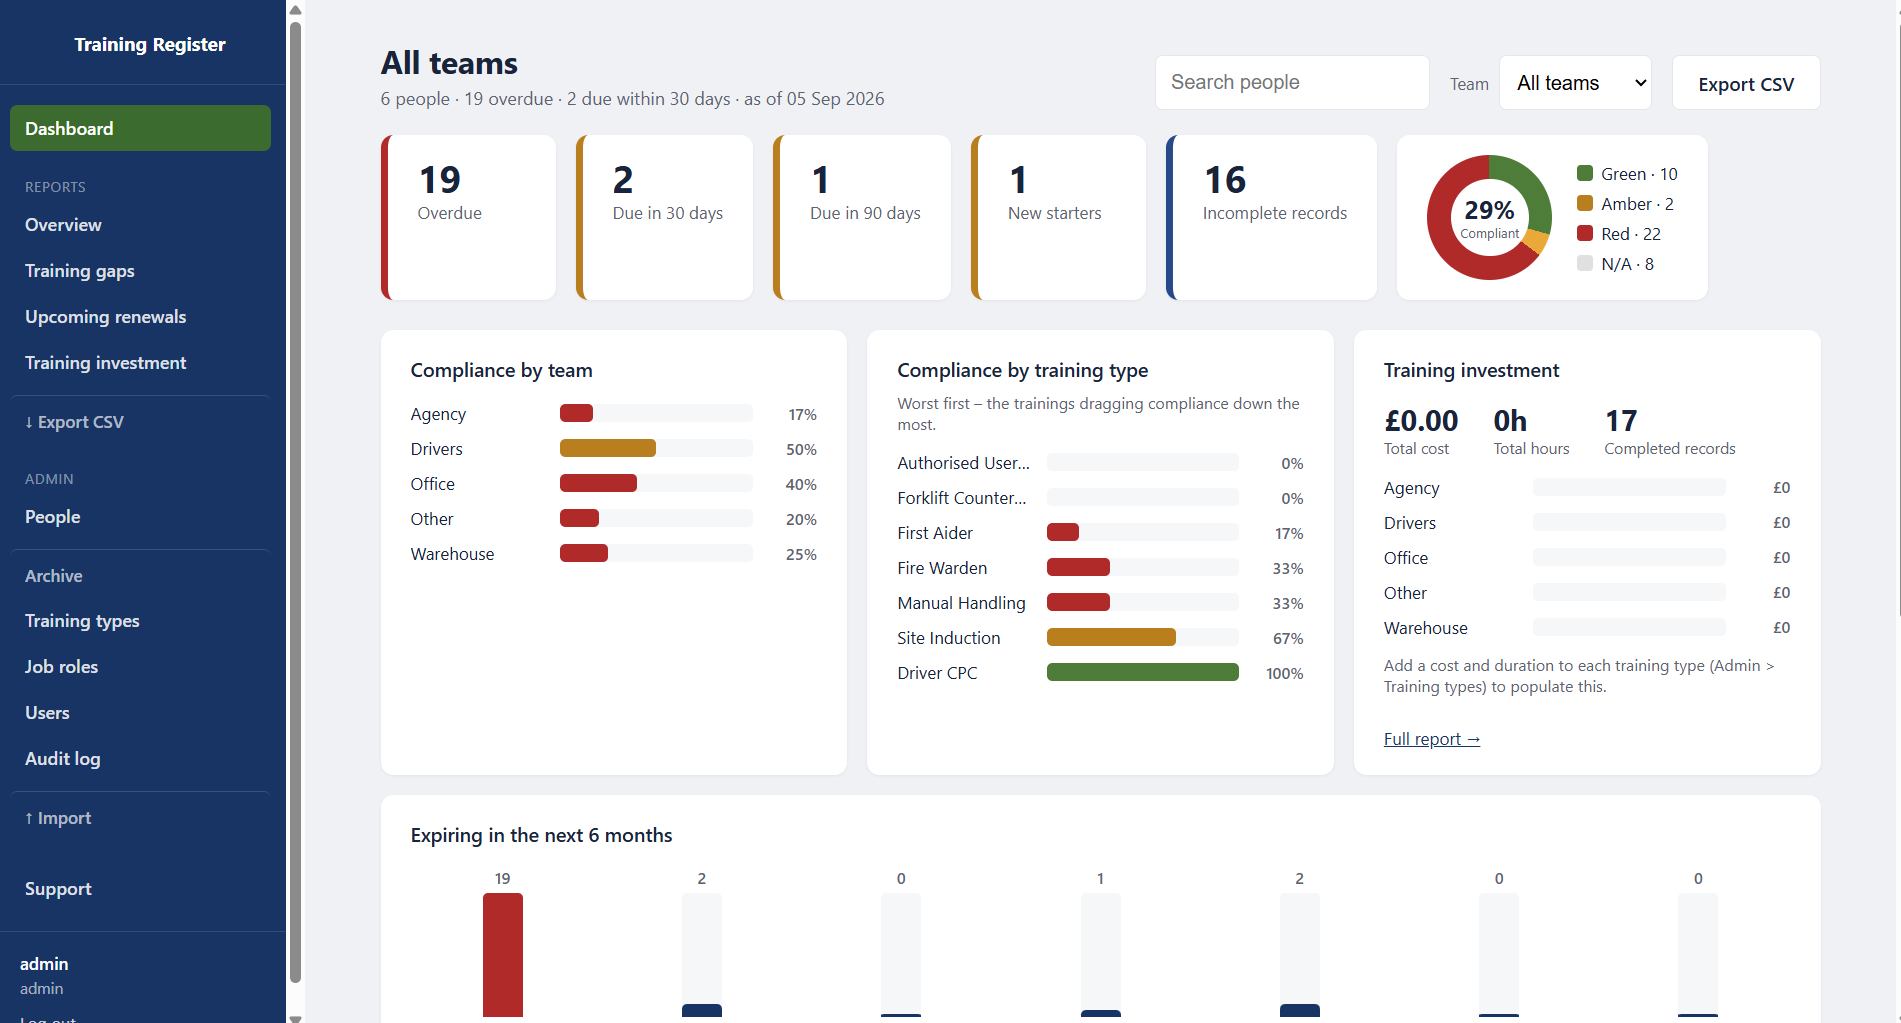Click Site Induction 67% amber bar
This screenshot has height=1023, width=1901.
point(1111,637)
